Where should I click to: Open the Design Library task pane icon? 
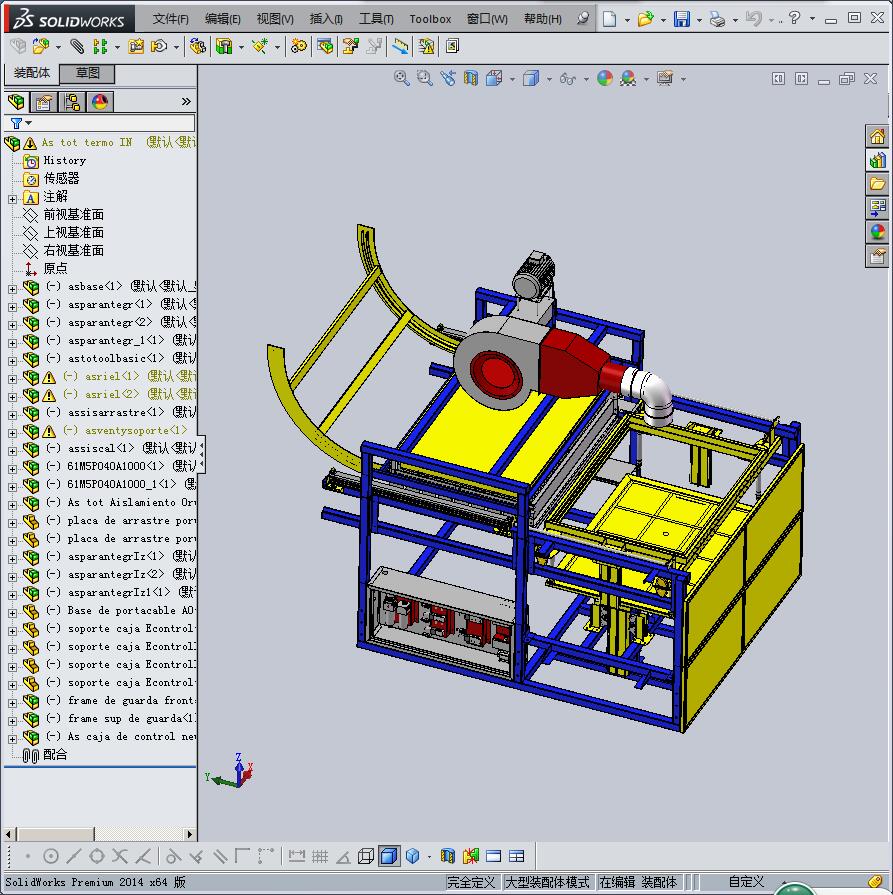point(876,160)
